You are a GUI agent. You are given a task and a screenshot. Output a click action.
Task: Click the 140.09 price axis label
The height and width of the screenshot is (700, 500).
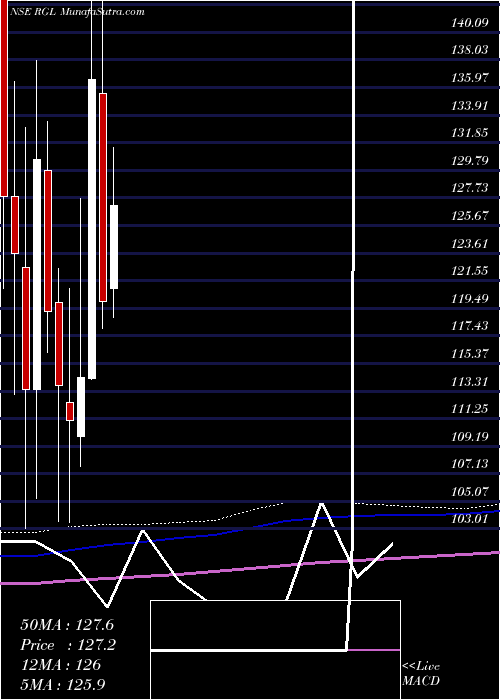pos(470,23)
